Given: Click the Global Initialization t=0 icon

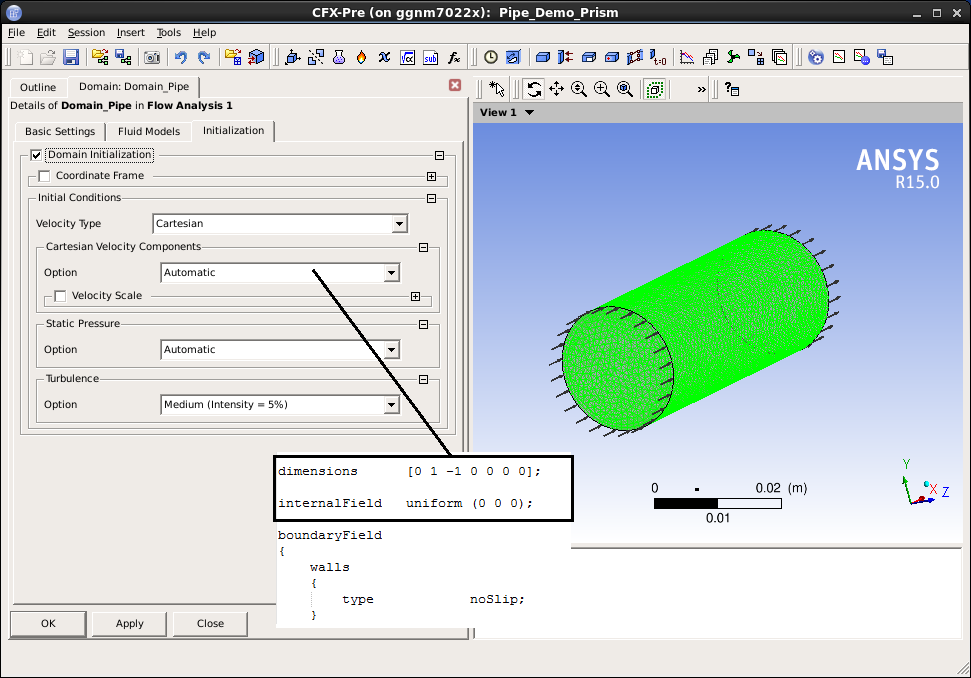Looking at the screenshot, I should pyautogui.click(x=658, y=58).
